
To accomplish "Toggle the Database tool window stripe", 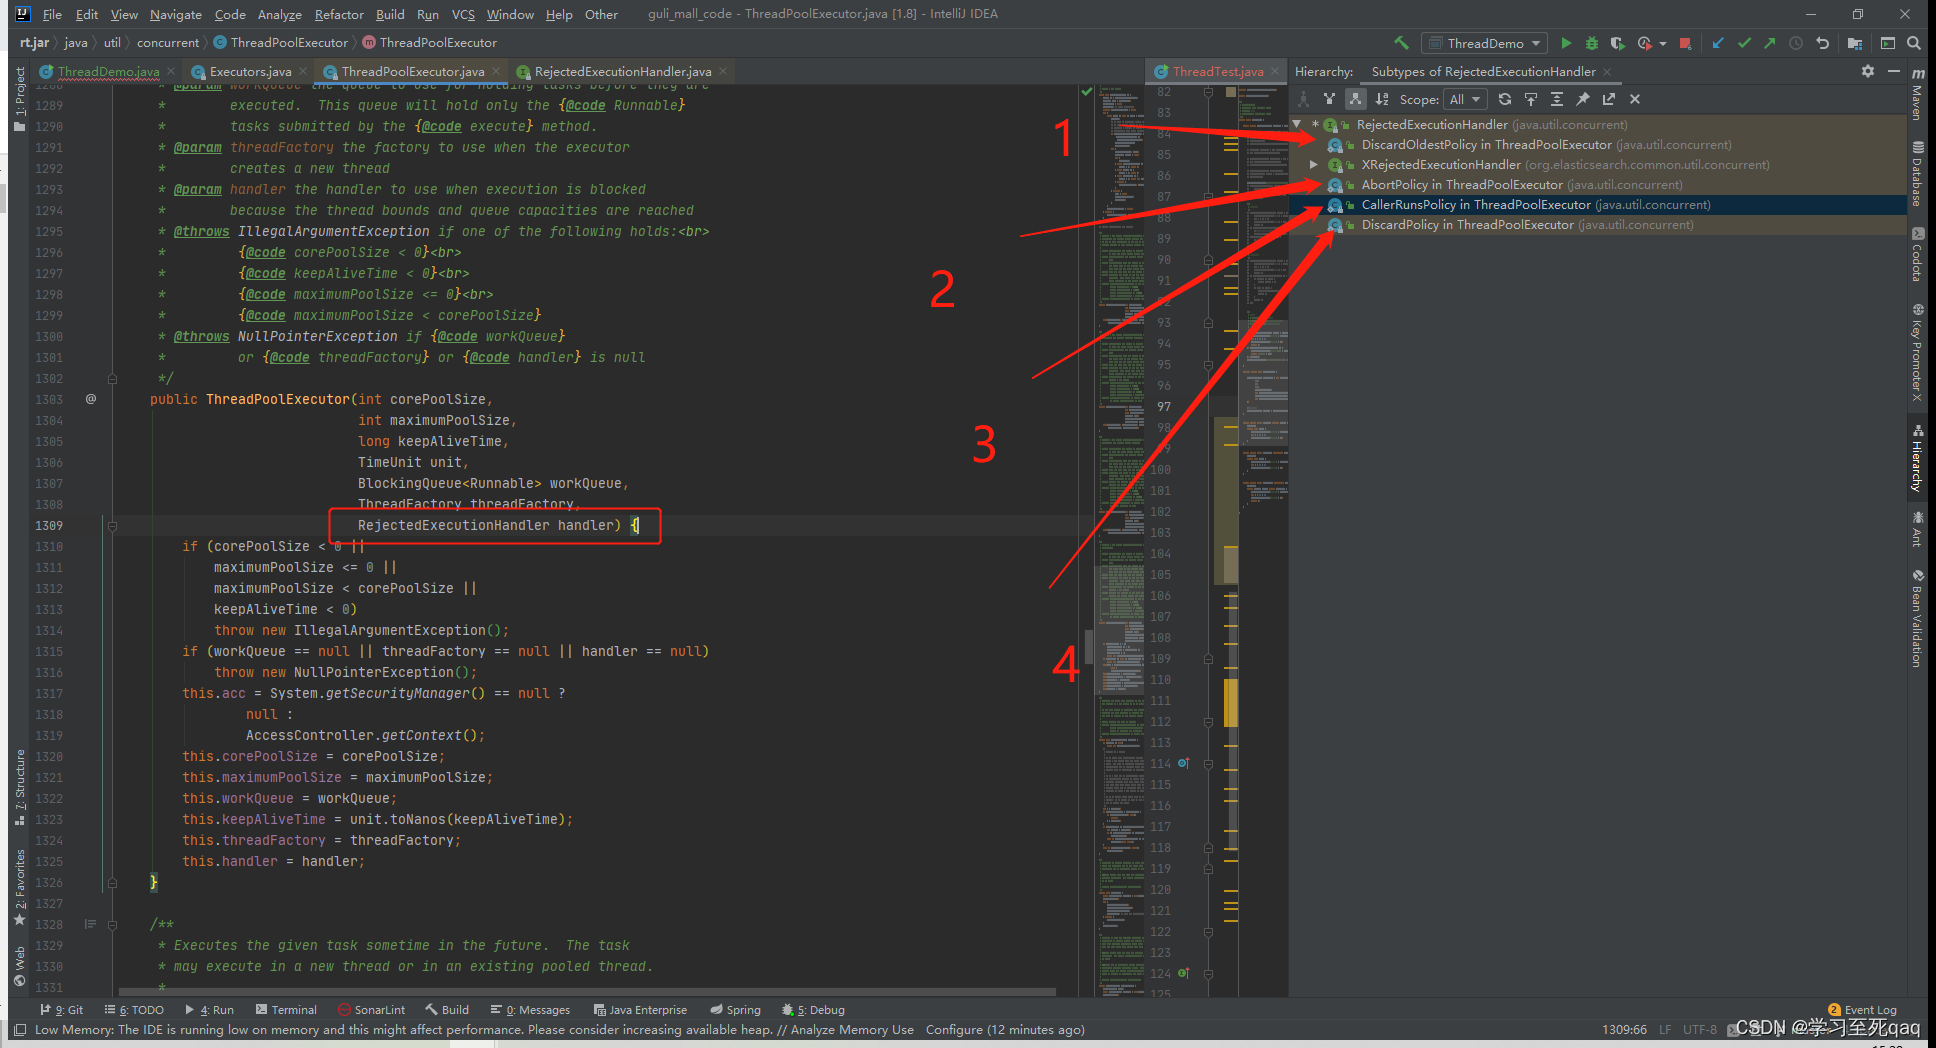I will click(x=1917, y=174).
